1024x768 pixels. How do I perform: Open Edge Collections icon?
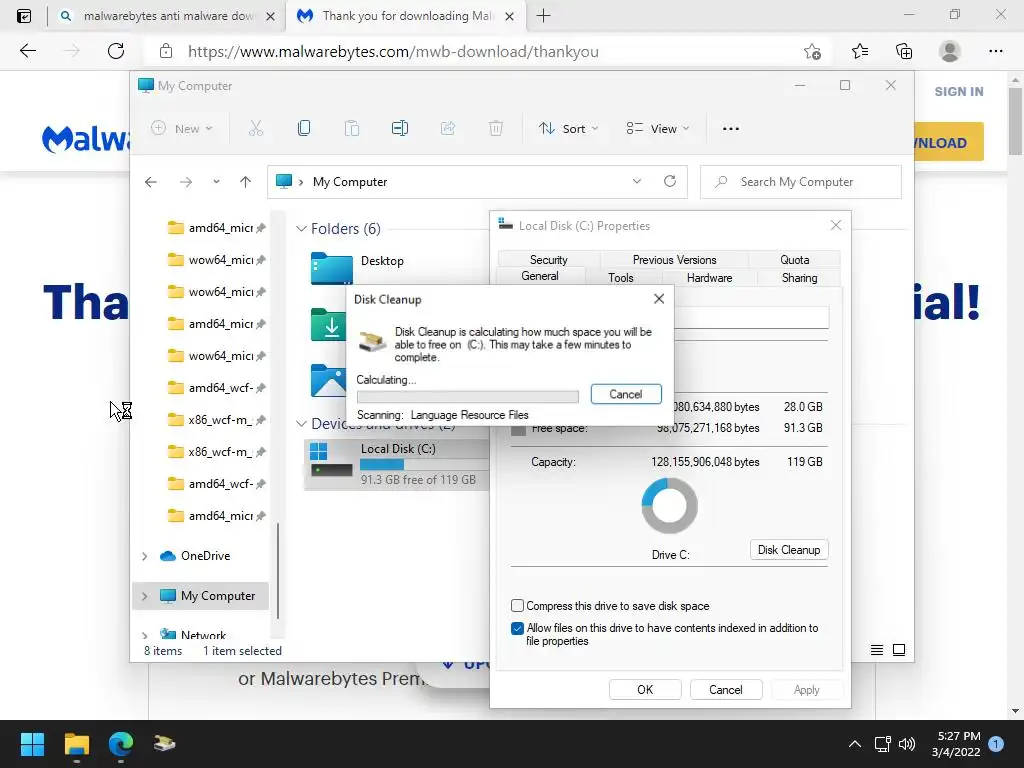pyautogui.click(x=904, y=51)
